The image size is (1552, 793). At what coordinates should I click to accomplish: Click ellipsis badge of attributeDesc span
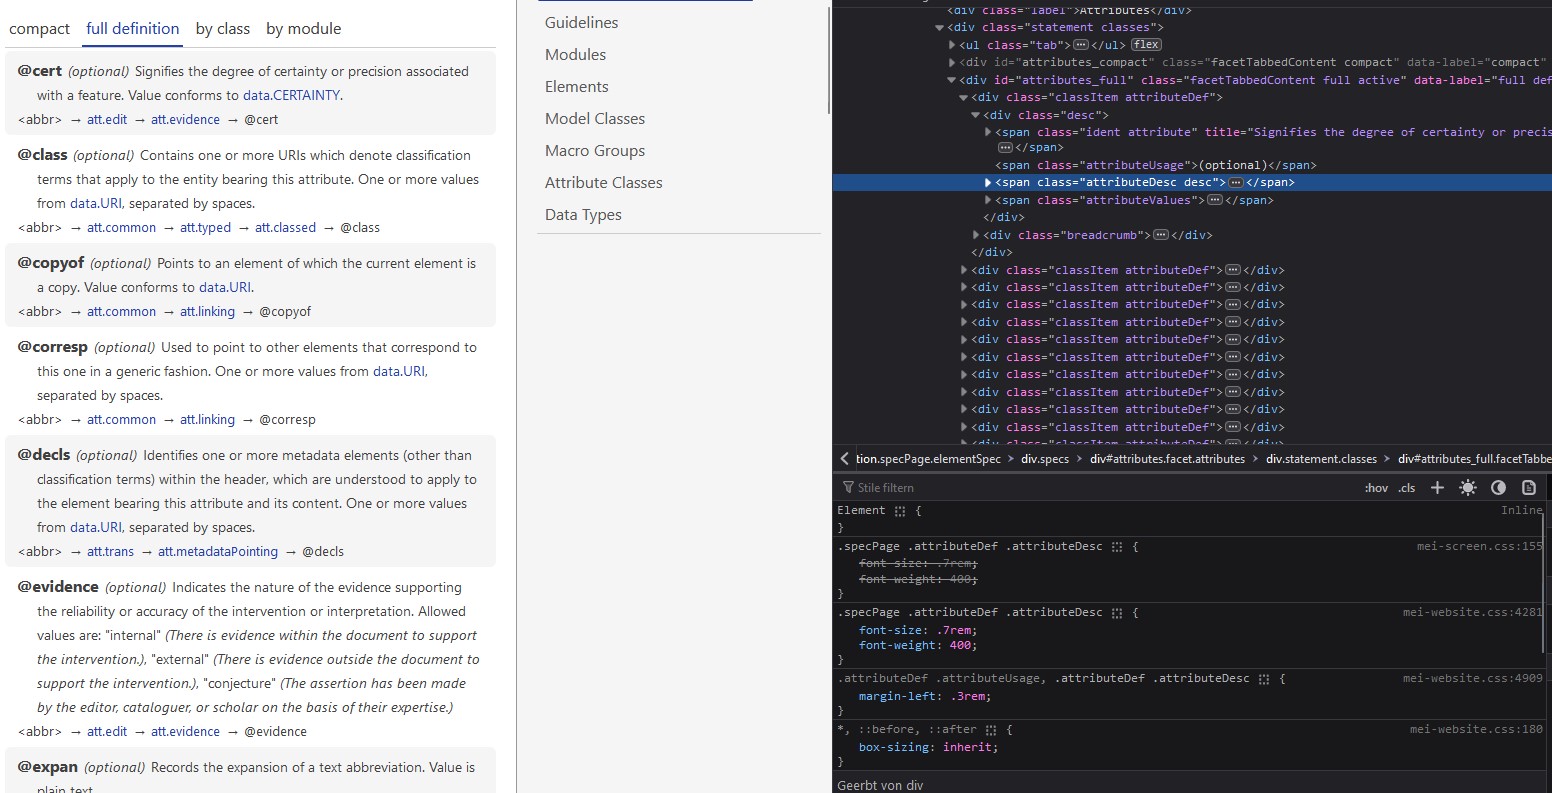pyautogui.click(x=1236, y=183)
